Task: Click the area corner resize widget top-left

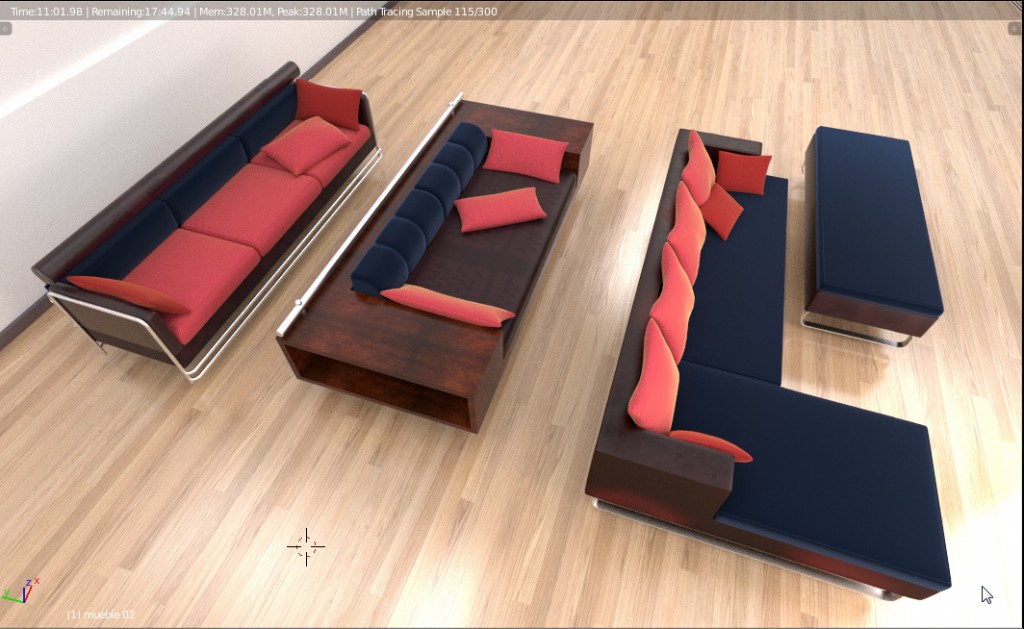Action: coord(6,28)
